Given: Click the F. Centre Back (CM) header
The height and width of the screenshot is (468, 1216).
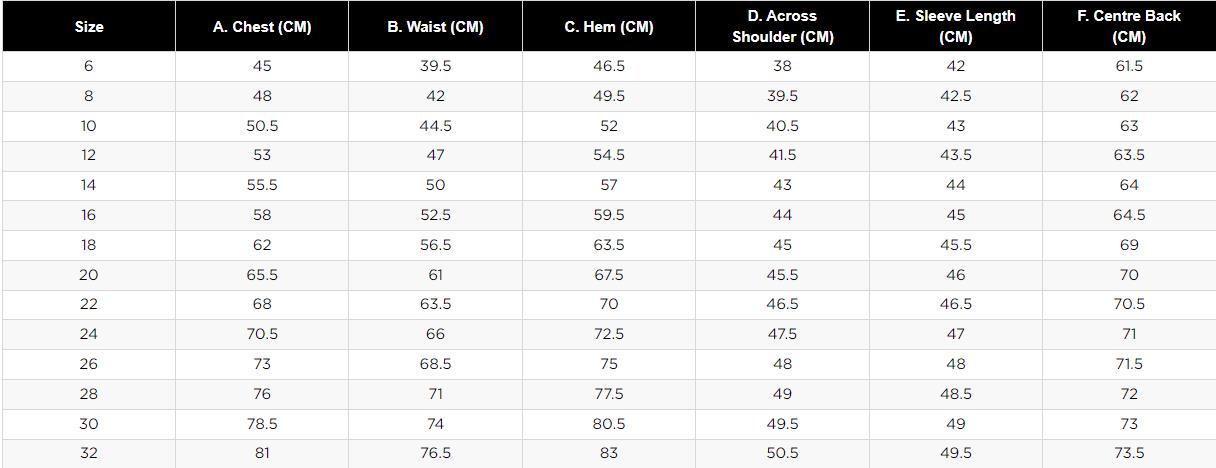Looking at the screenshot, I should point(1129,27).
